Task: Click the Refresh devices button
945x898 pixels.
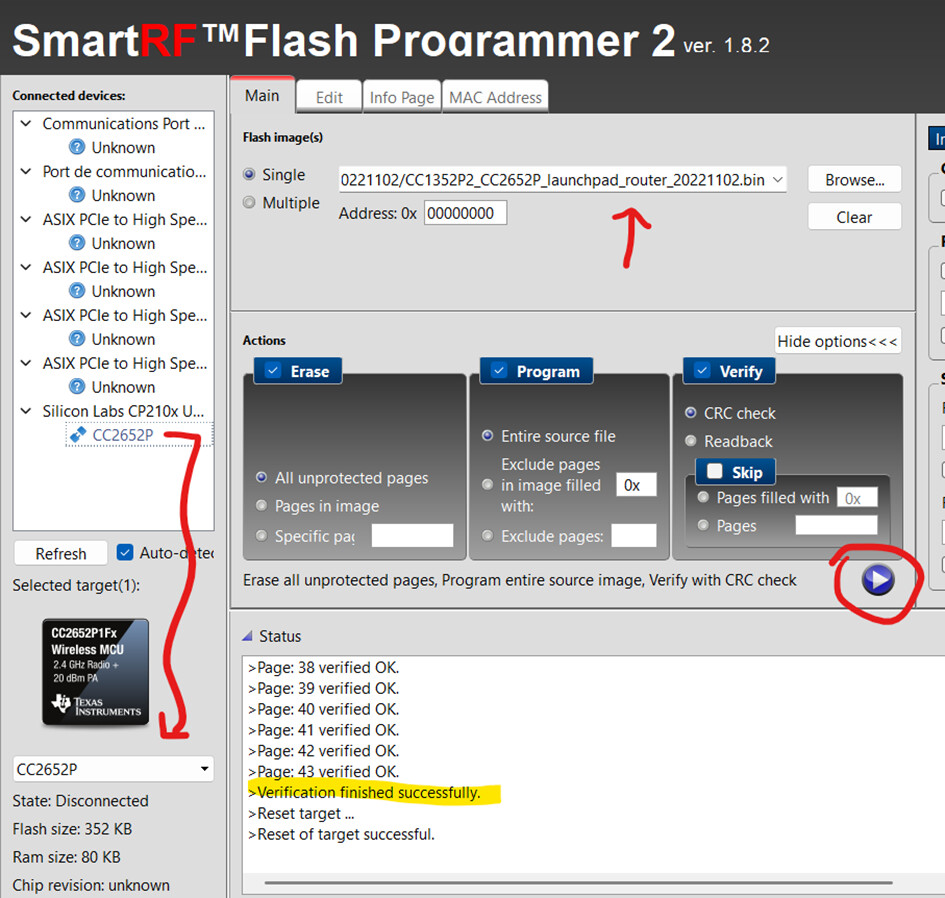Action: (x=61, y=553)
